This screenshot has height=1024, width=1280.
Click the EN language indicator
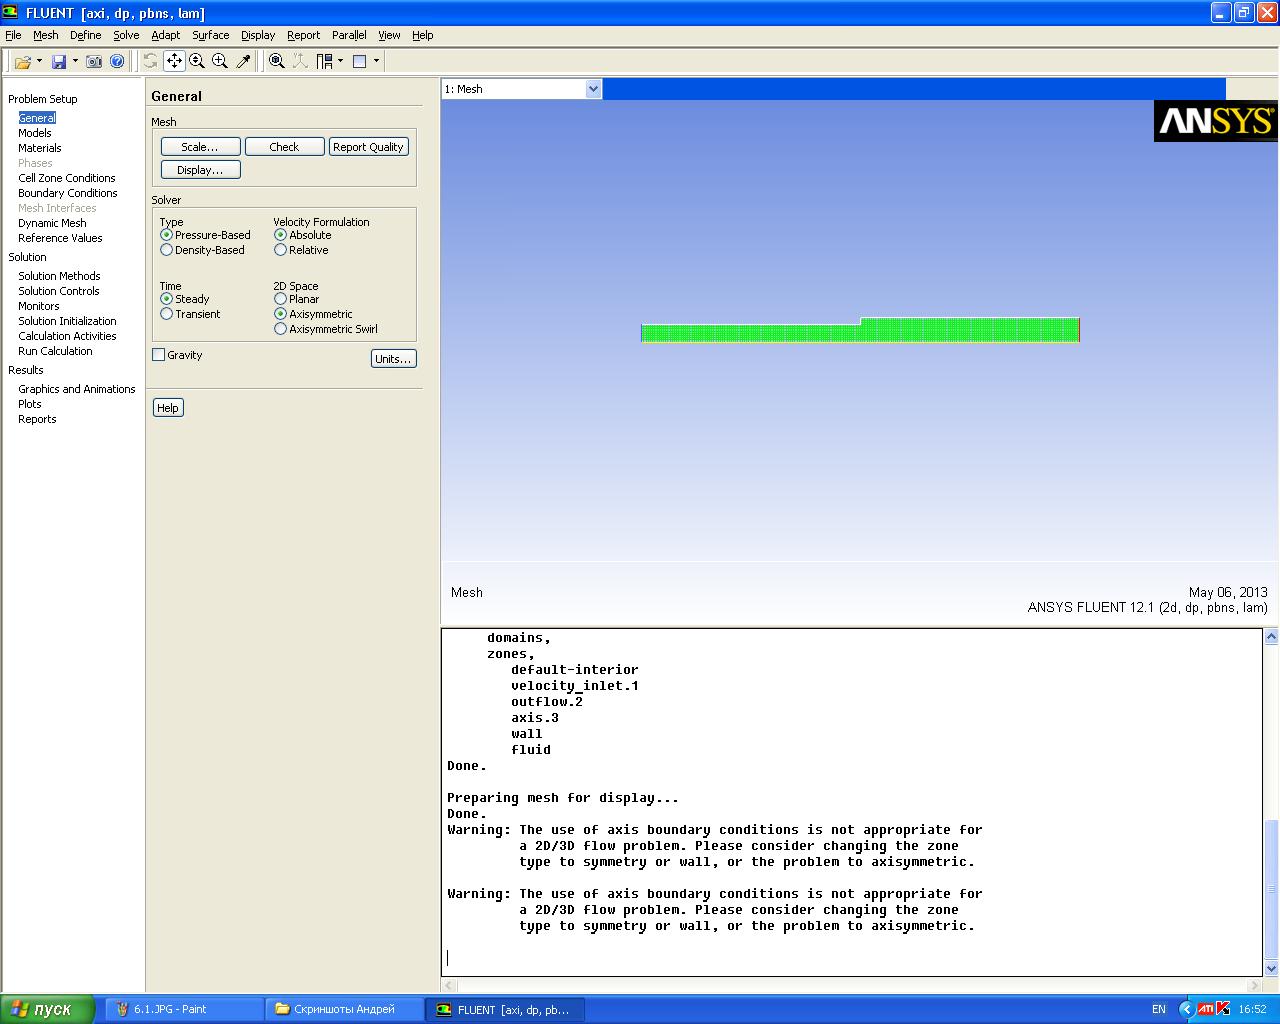(x=1158, y=1009)
